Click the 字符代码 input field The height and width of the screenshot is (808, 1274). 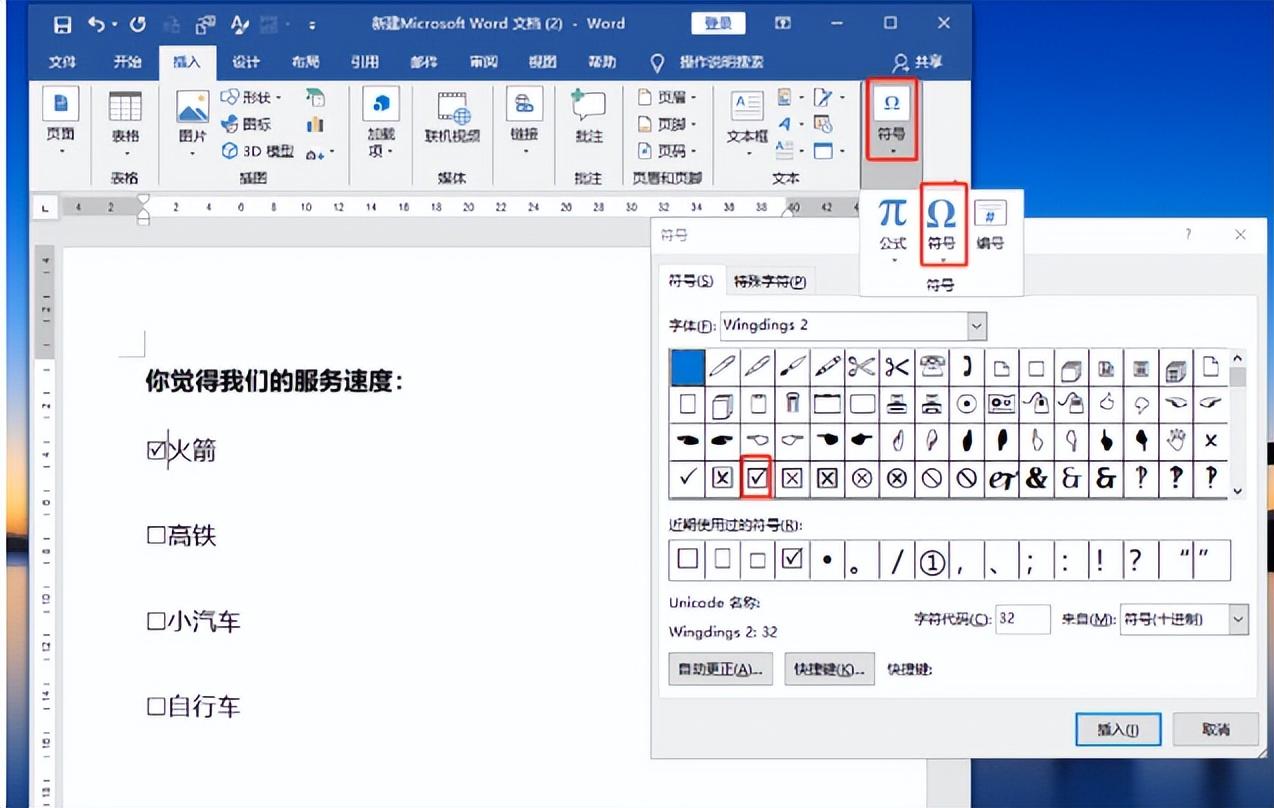coord(1022,619)
